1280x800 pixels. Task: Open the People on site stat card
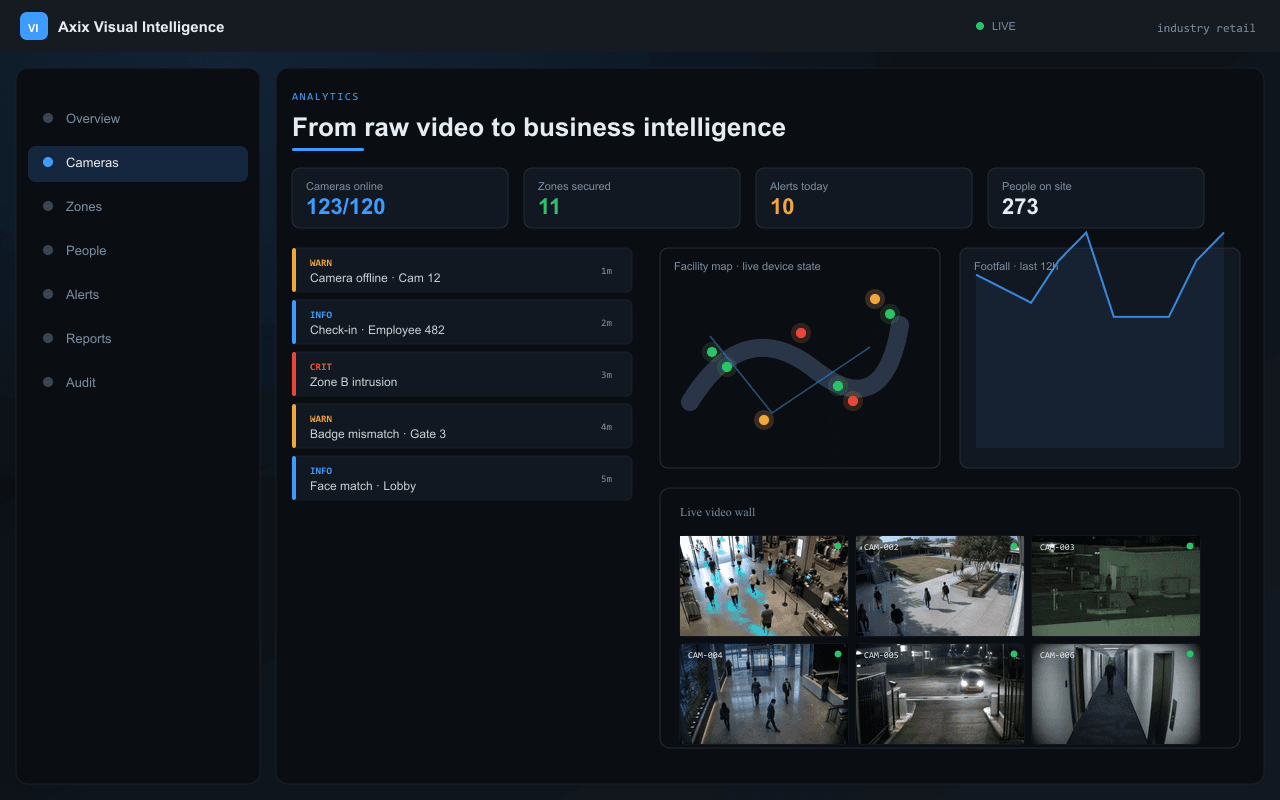pos(1096,198)
